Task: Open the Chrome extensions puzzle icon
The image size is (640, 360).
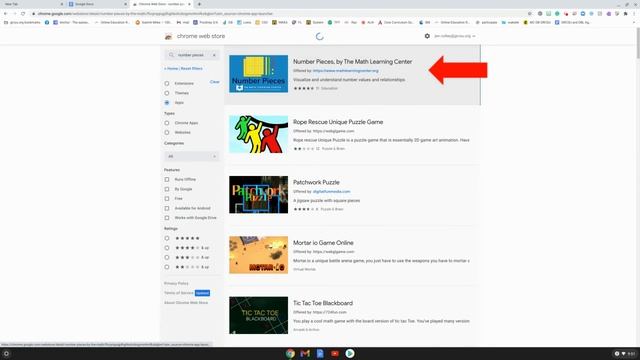Action: (626, 13)
